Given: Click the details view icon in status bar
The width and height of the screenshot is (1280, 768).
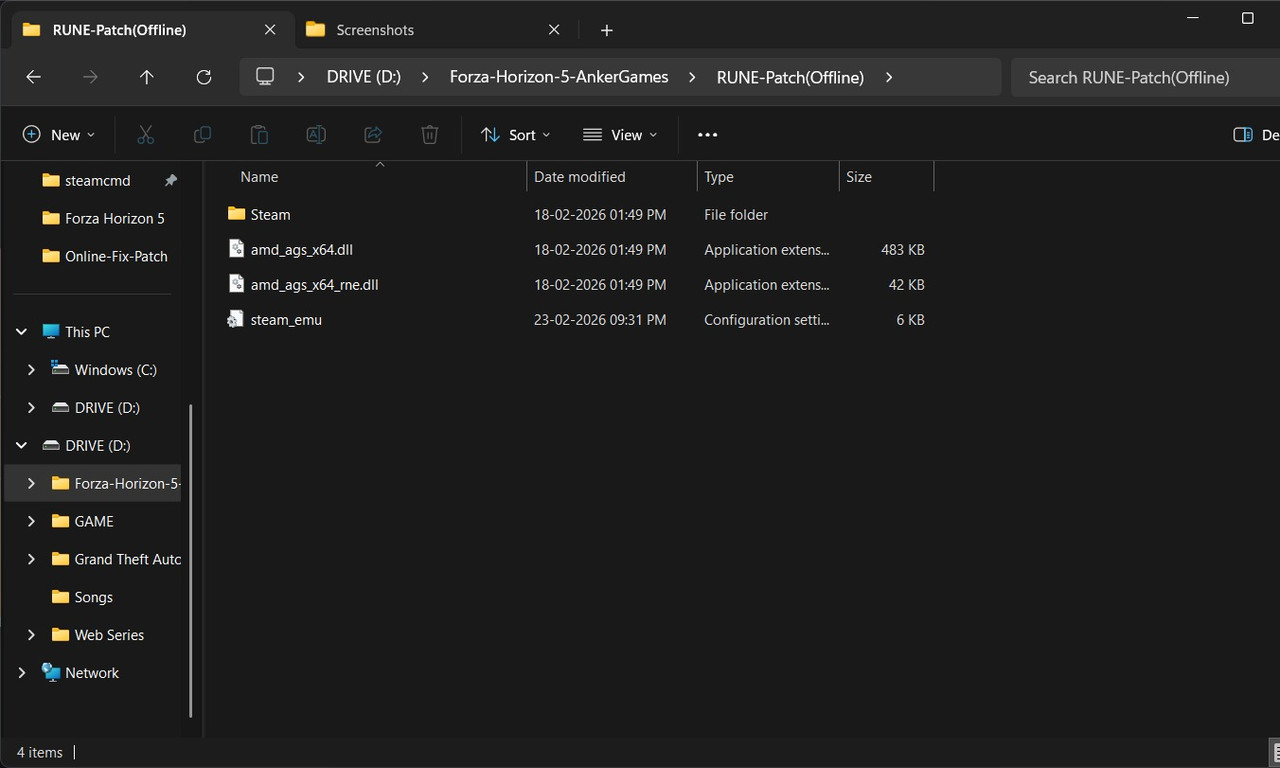Looking at the screenshot, I should (x=1275, y=752).
